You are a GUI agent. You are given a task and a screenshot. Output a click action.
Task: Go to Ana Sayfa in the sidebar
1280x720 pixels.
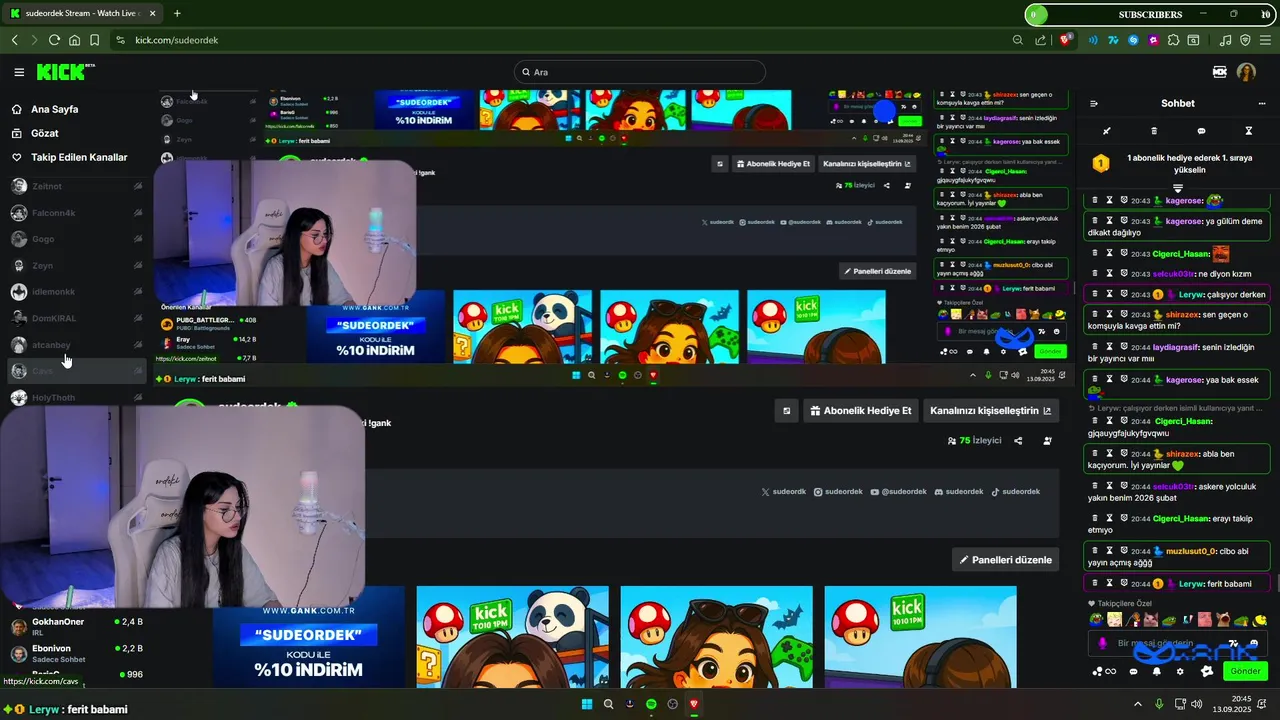54,109
